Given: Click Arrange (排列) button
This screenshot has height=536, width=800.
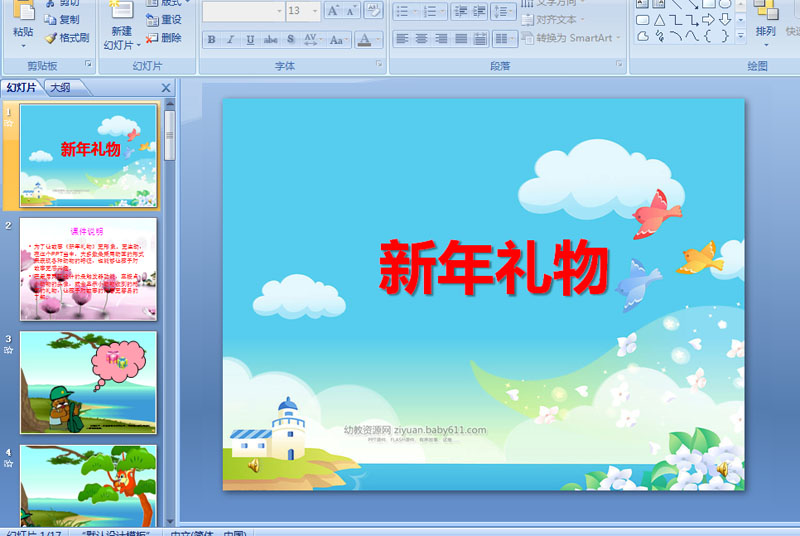Looking at the screenshot, I should tap(765, 23).
